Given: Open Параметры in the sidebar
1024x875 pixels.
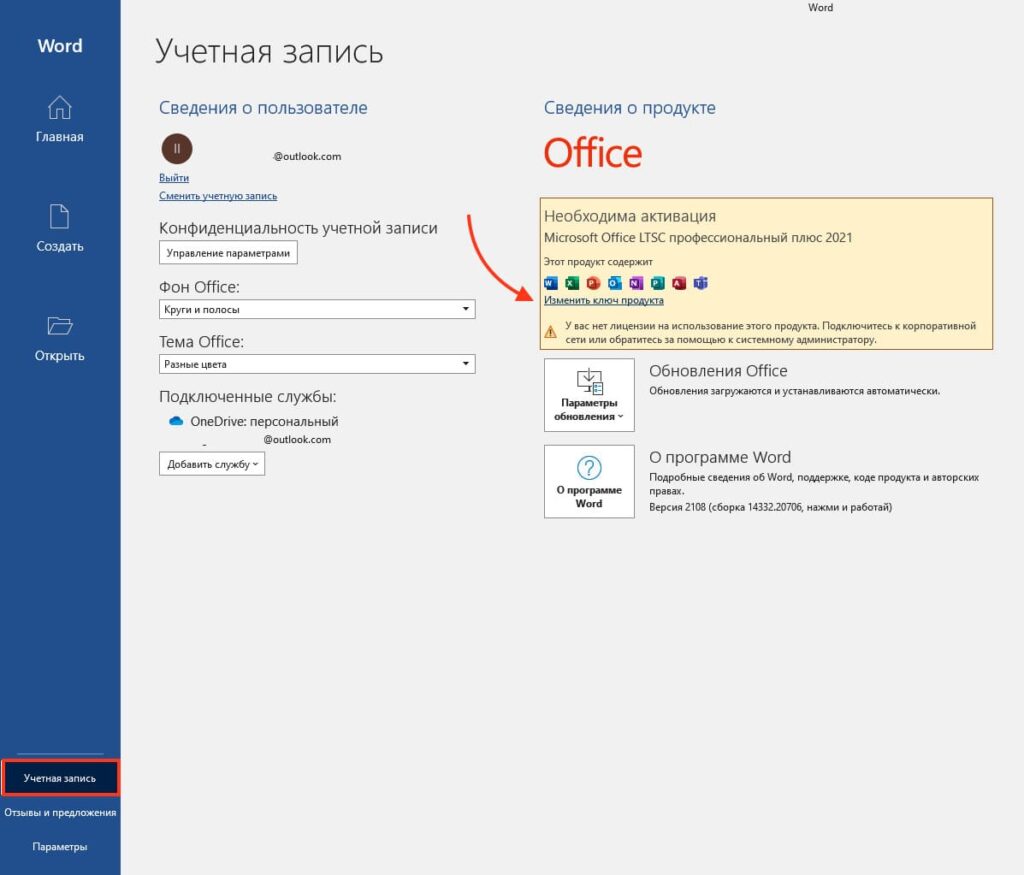Looking at the screenshot, I should point(60,846).
